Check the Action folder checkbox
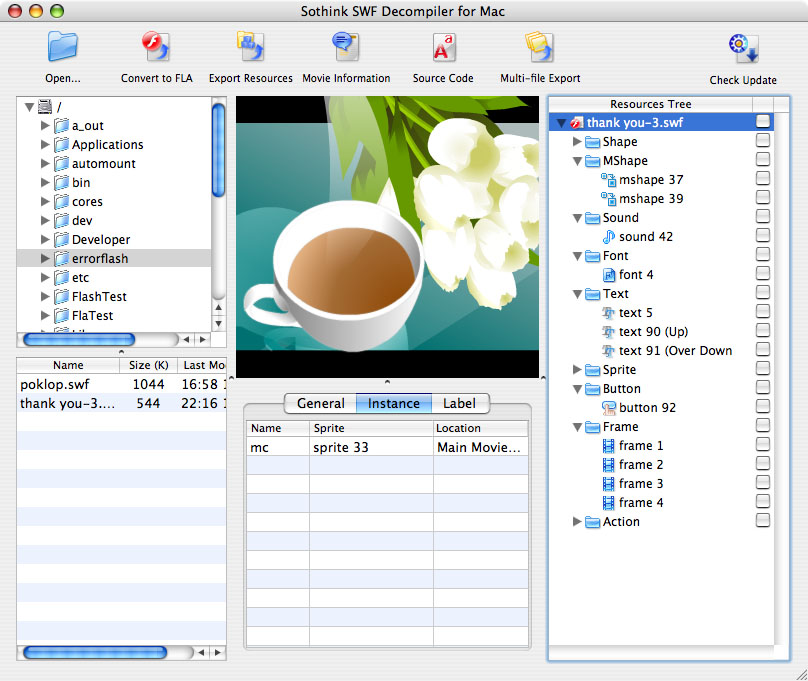This screenshot has height=681, width=808. (x=763, y=520)
